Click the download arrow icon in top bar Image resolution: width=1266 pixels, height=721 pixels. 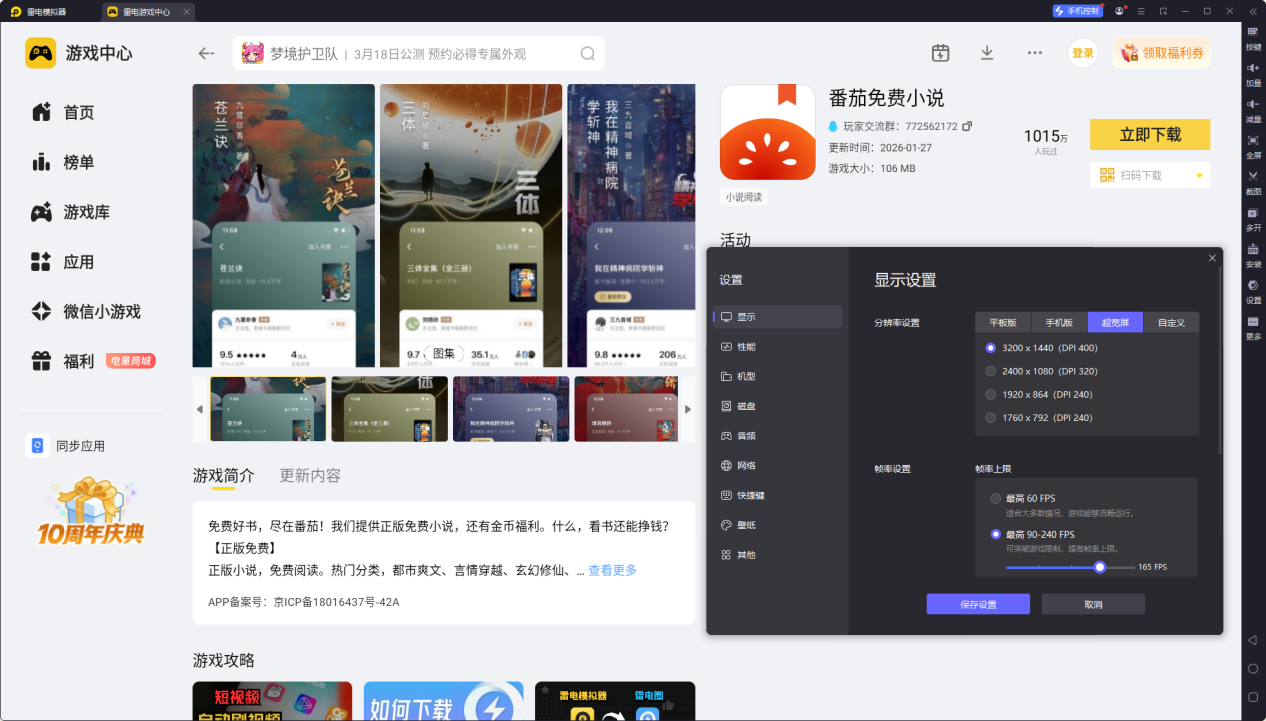pos(987,53)
